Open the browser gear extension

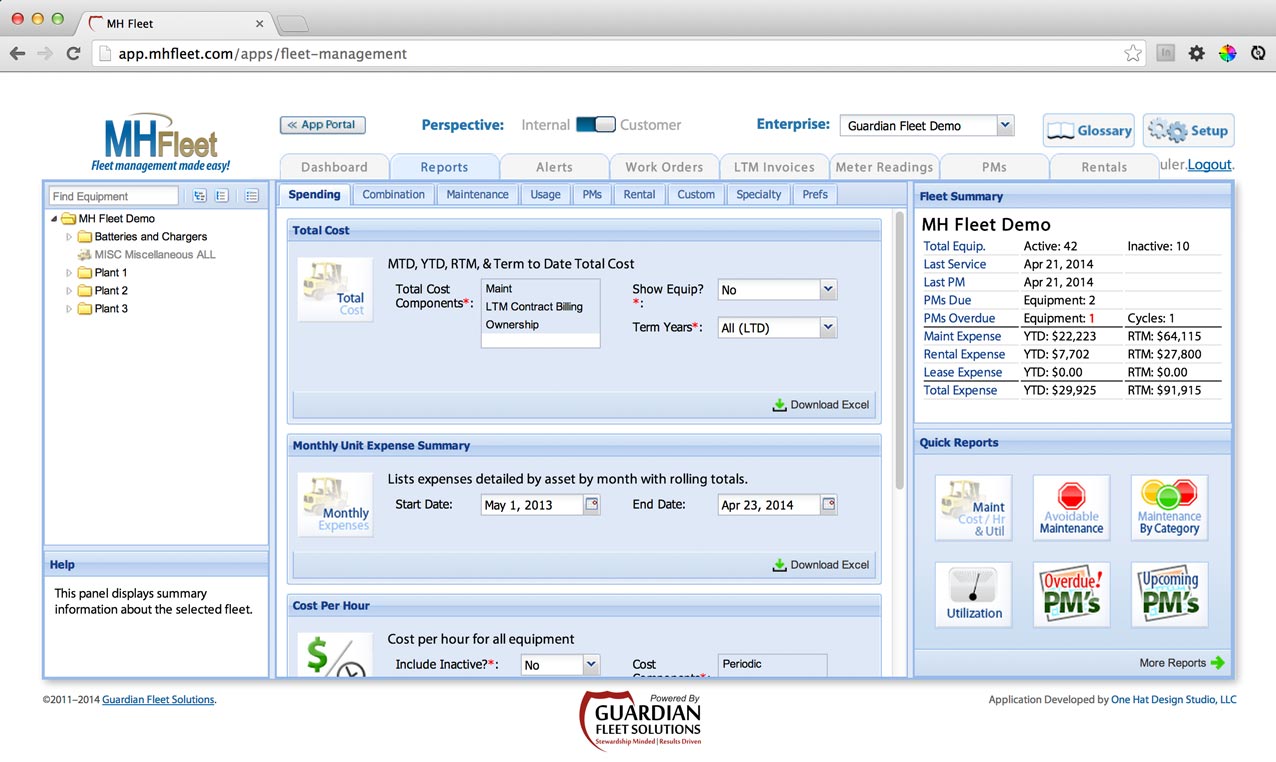[x=1196, y=54]
